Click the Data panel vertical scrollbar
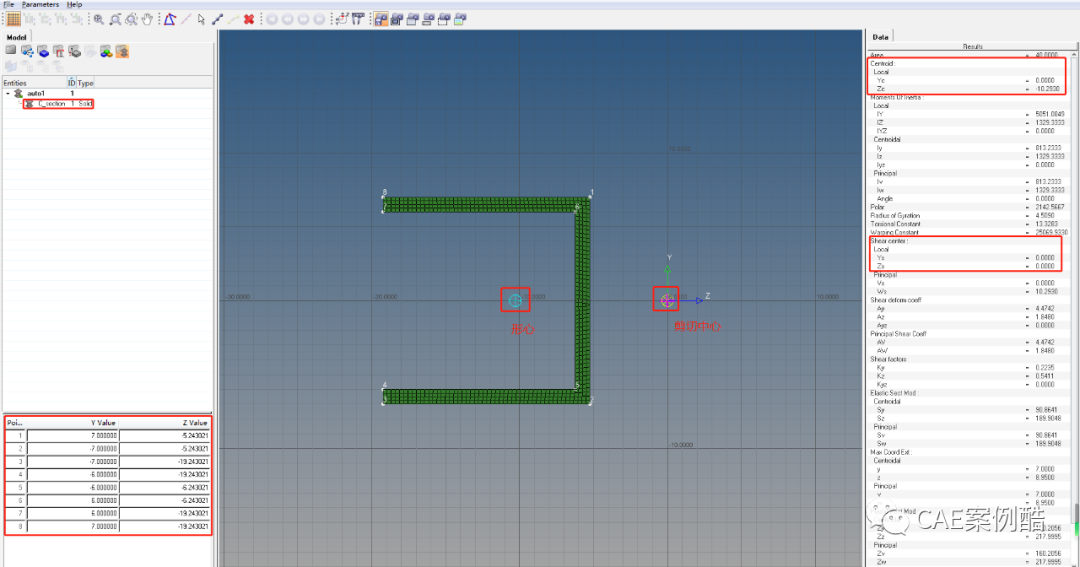1080x567 pixels. click(1076, 310)
